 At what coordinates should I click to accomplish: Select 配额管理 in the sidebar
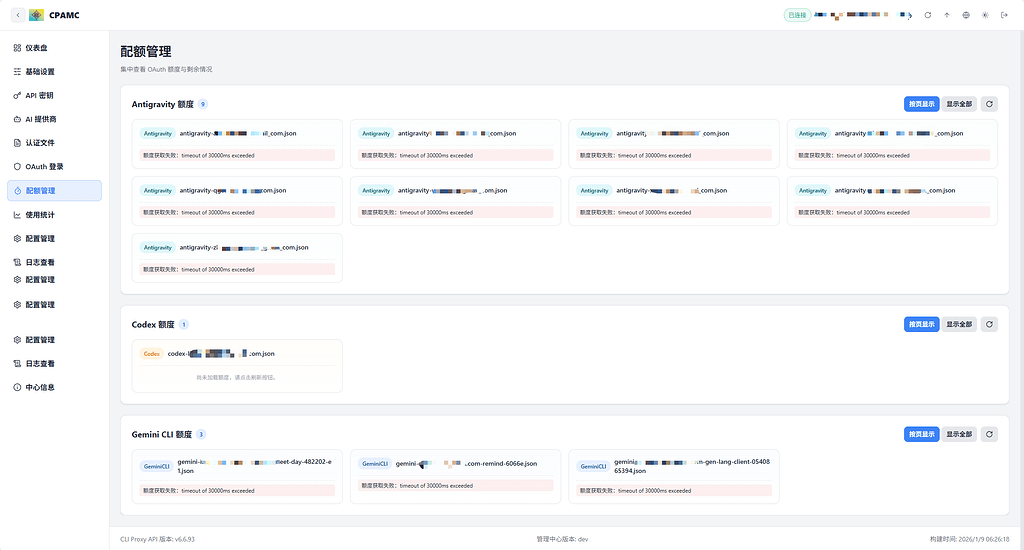(54, 191)
